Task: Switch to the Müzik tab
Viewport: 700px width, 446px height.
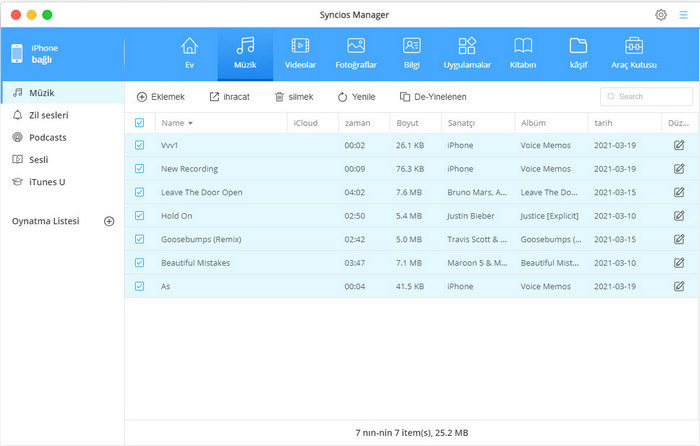Action: pyautogui.click(x=245, y=54)
